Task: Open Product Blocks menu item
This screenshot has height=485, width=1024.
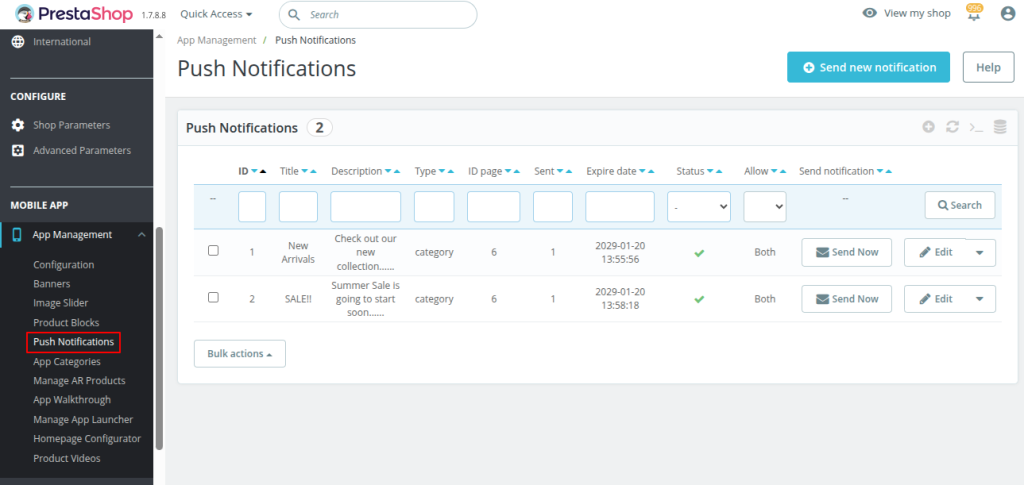Action: pyautogui.click(x=66, y=322)
